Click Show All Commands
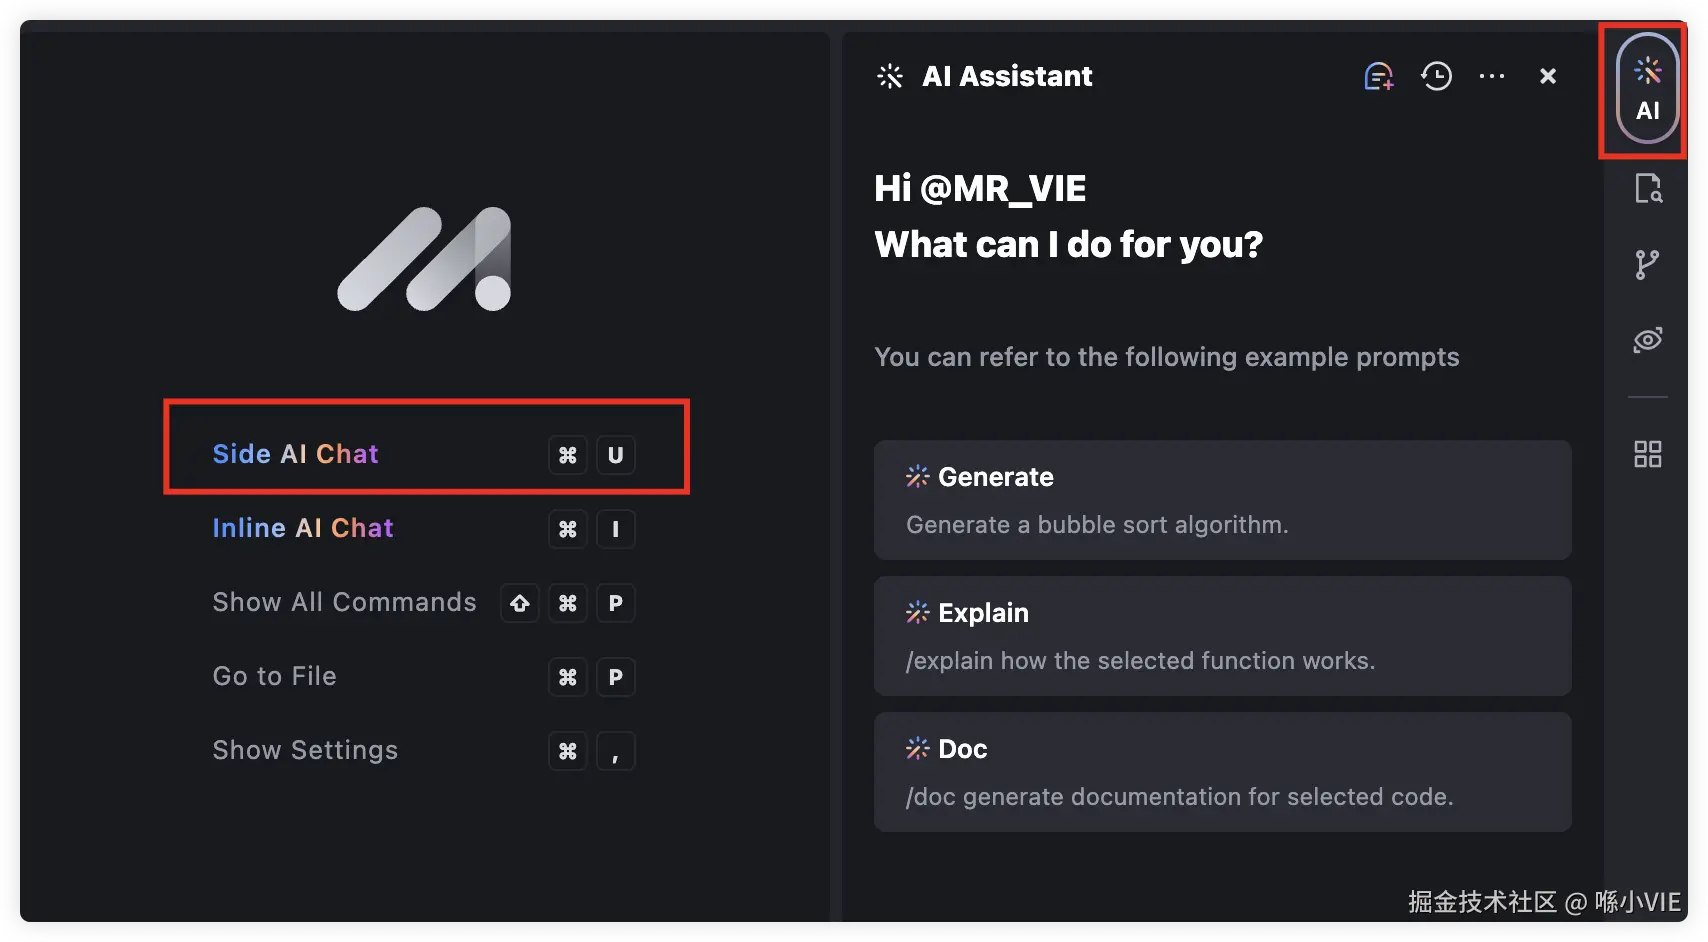The height and width of the screenshot is (942, 1708). click(x=344, y=602)
